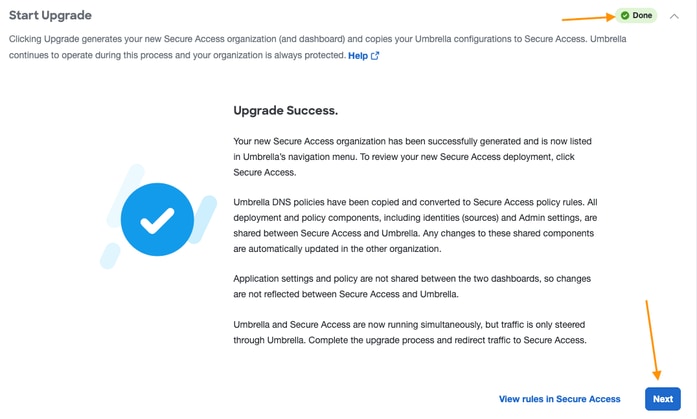The width and height of the screenshot is (697, 419).
Task: Collapse the Start Upgrade section chevron
Action: (x=674, y=16)
